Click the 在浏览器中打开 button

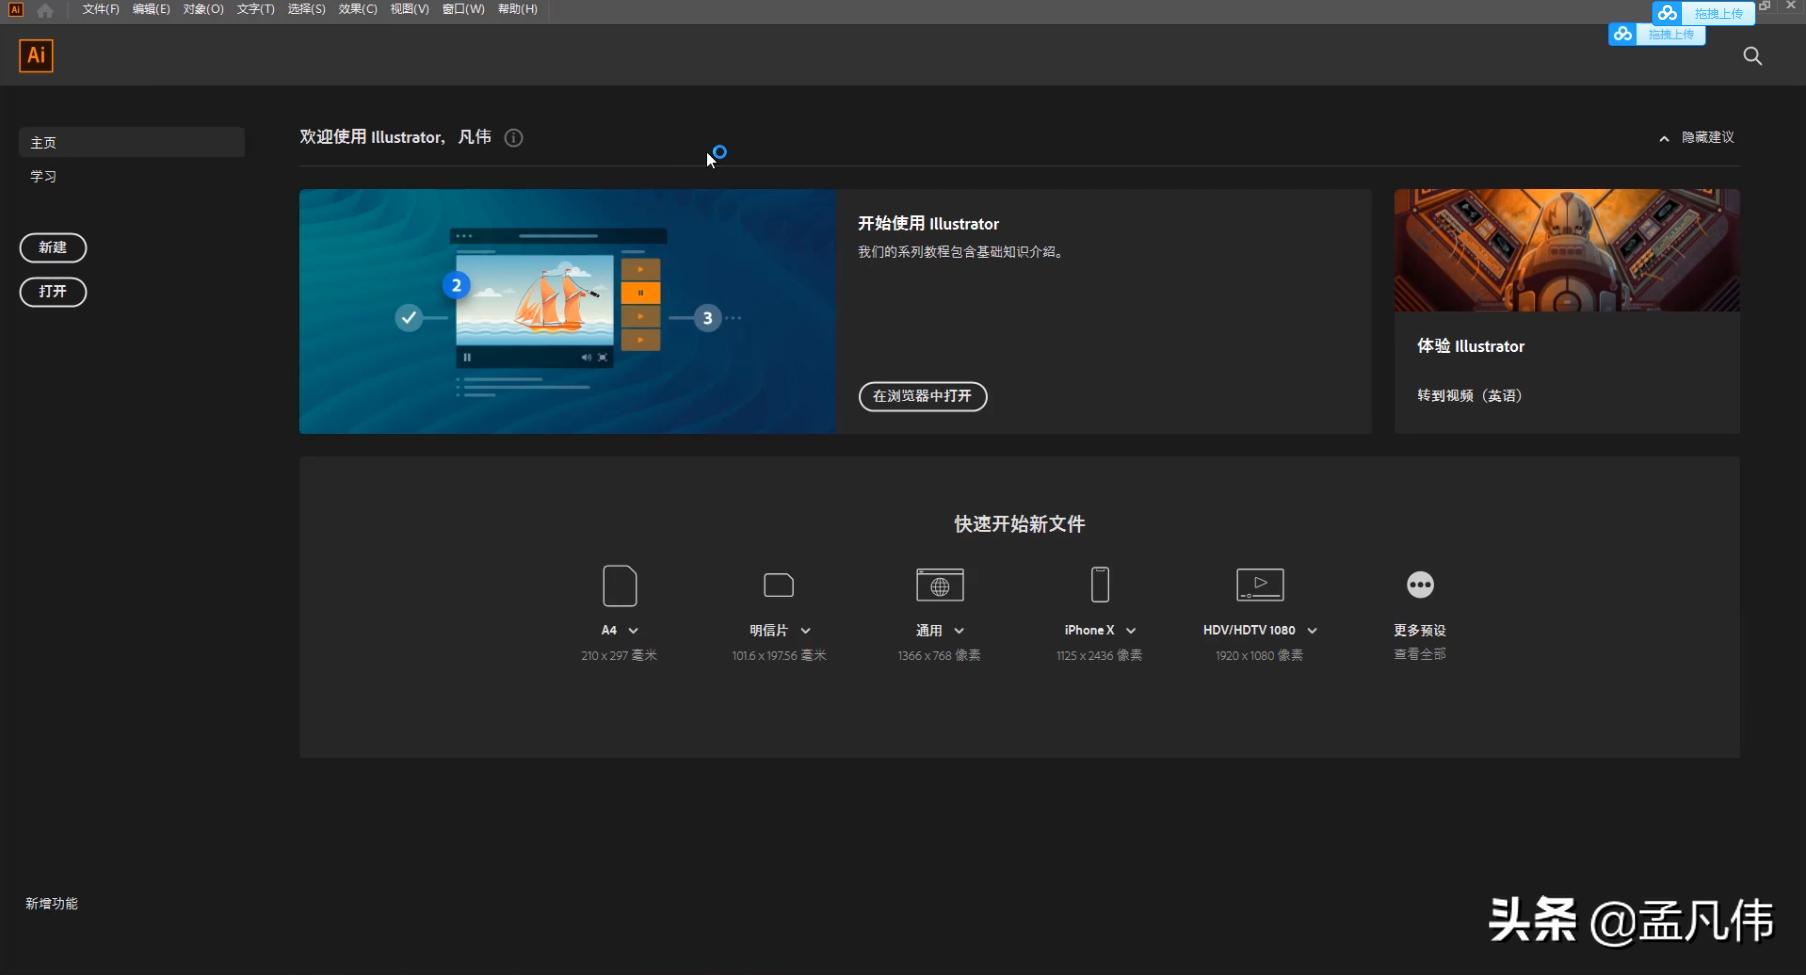coord(922,397)
